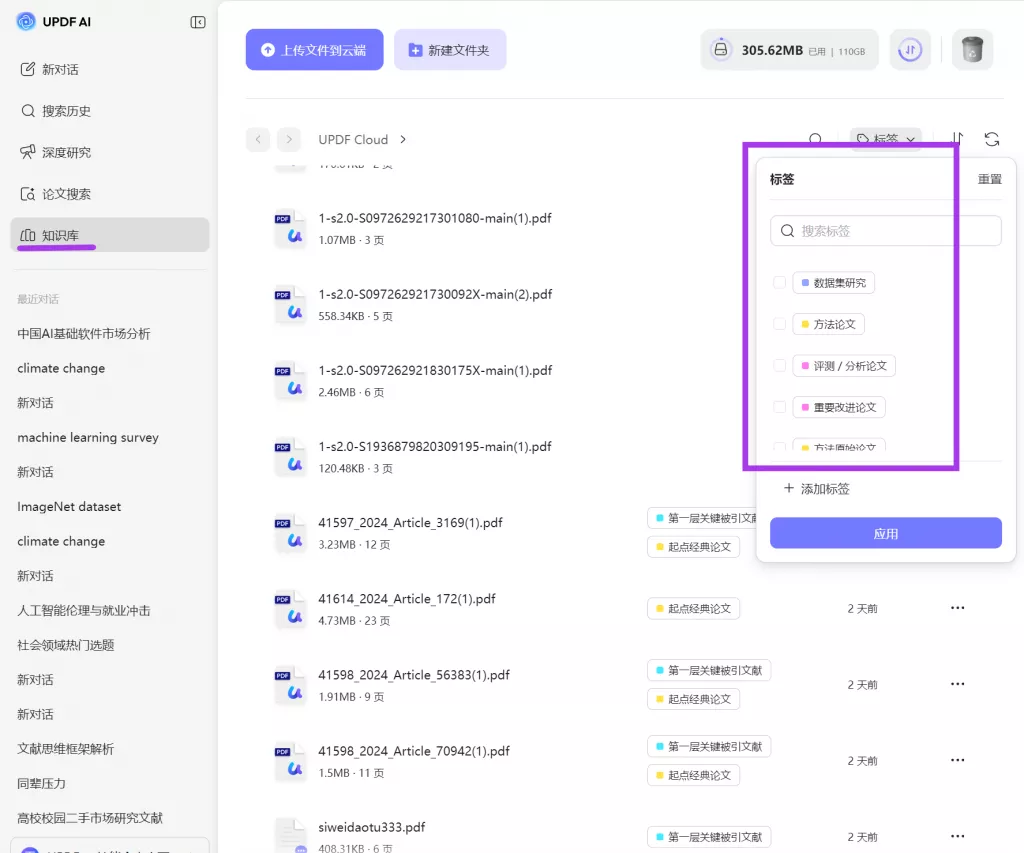Click the search magnifier above the file list
The image size is (1024, 853).
[816, 140]
